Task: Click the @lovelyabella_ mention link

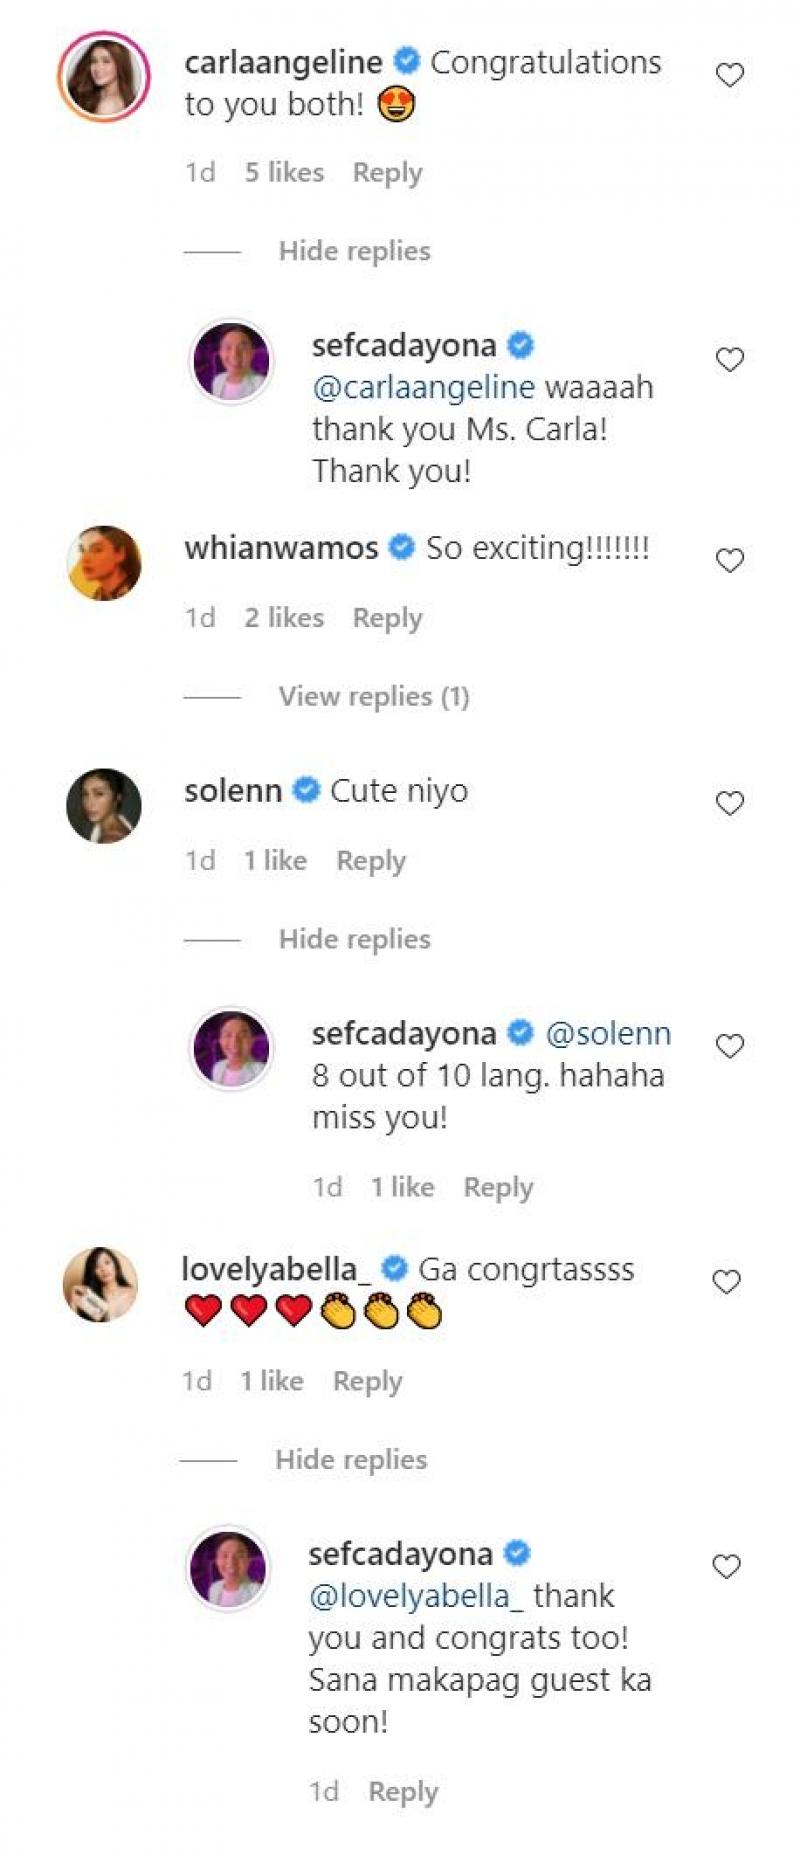Action: [x=415, y=1596]
